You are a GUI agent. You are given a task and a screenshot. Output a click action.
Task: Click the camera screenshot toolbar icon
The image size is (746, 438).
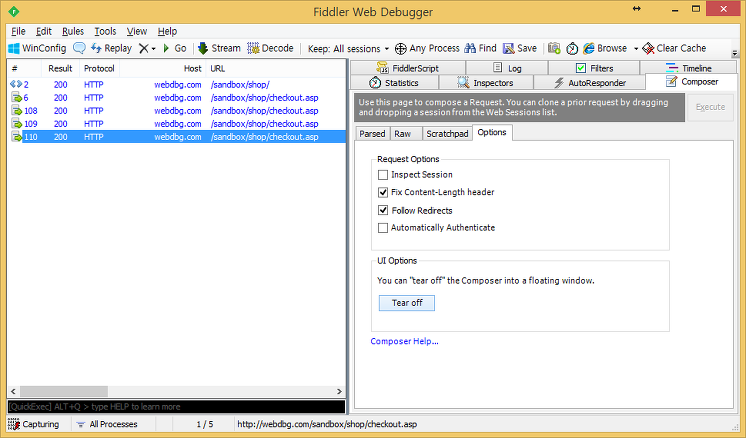pyautogui.click(x=554, y=48)
